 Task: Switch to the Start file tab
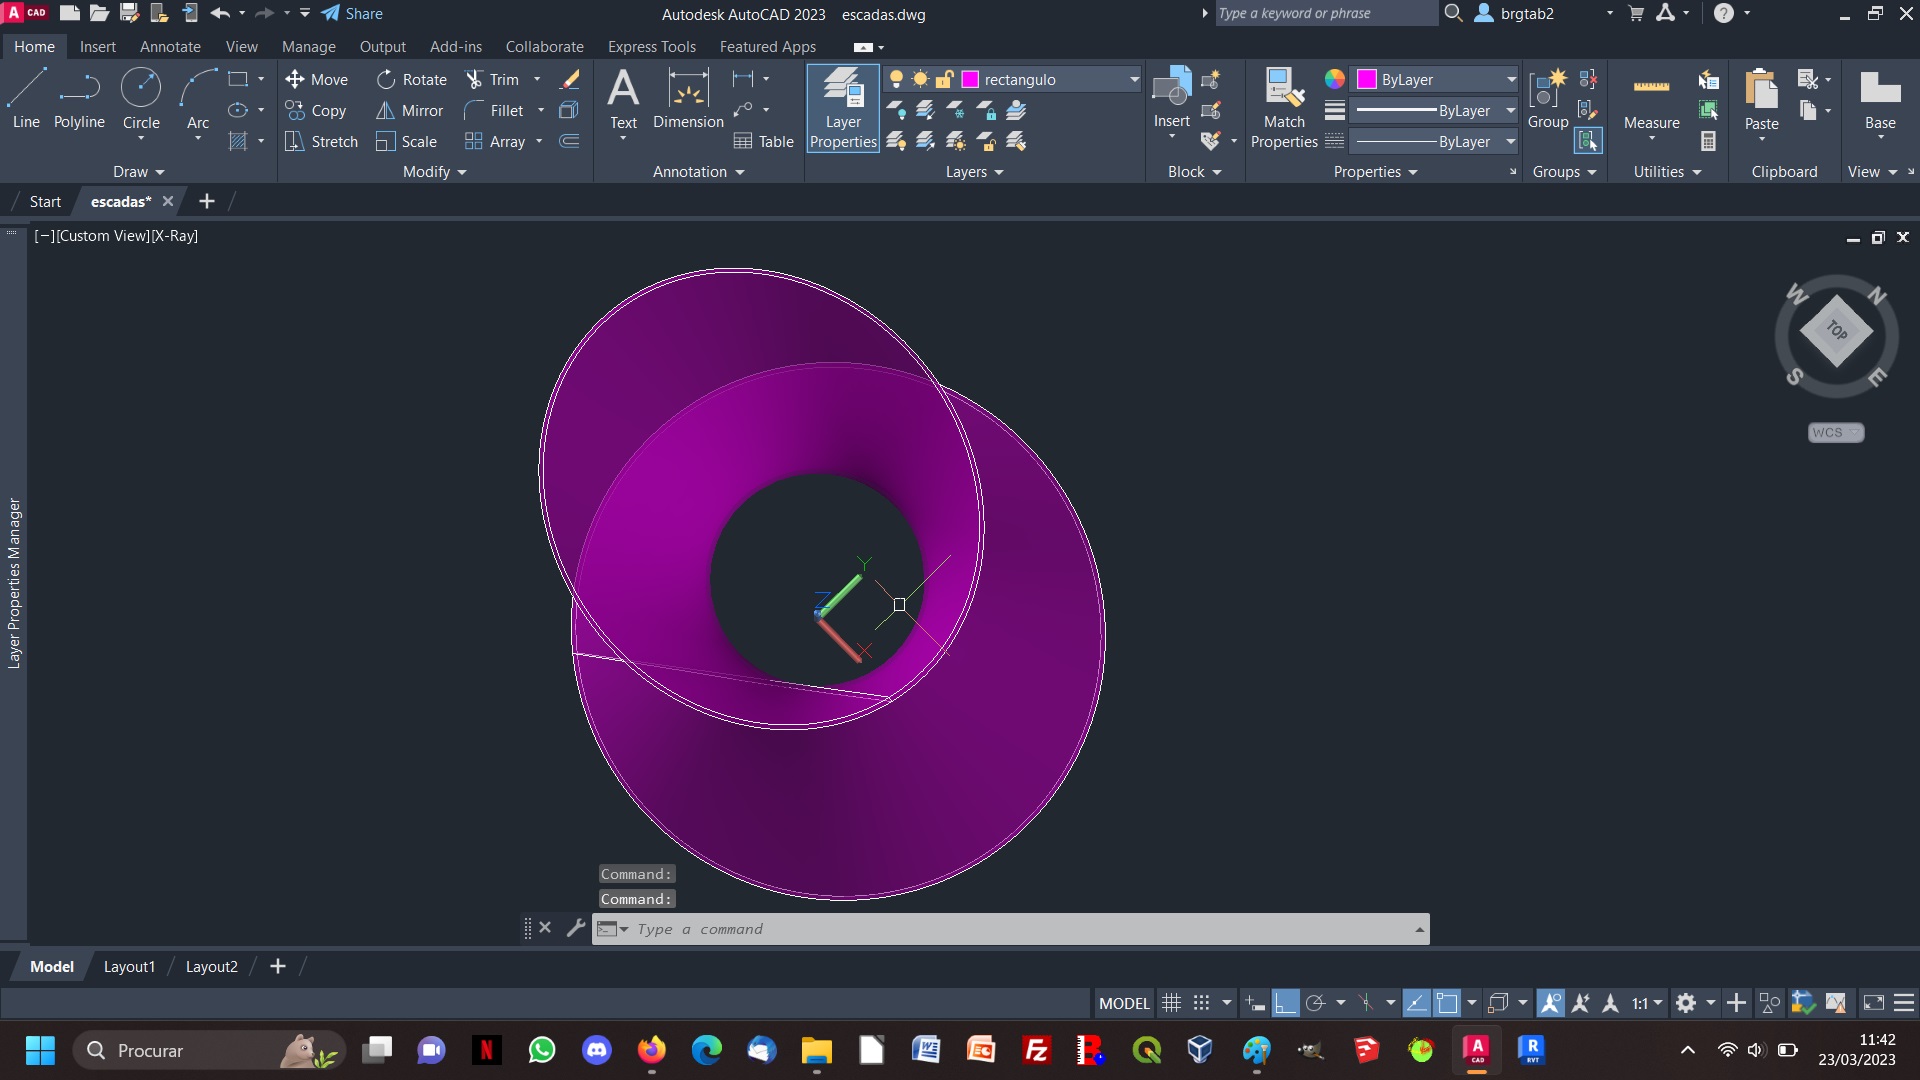(x=45, y=201)
